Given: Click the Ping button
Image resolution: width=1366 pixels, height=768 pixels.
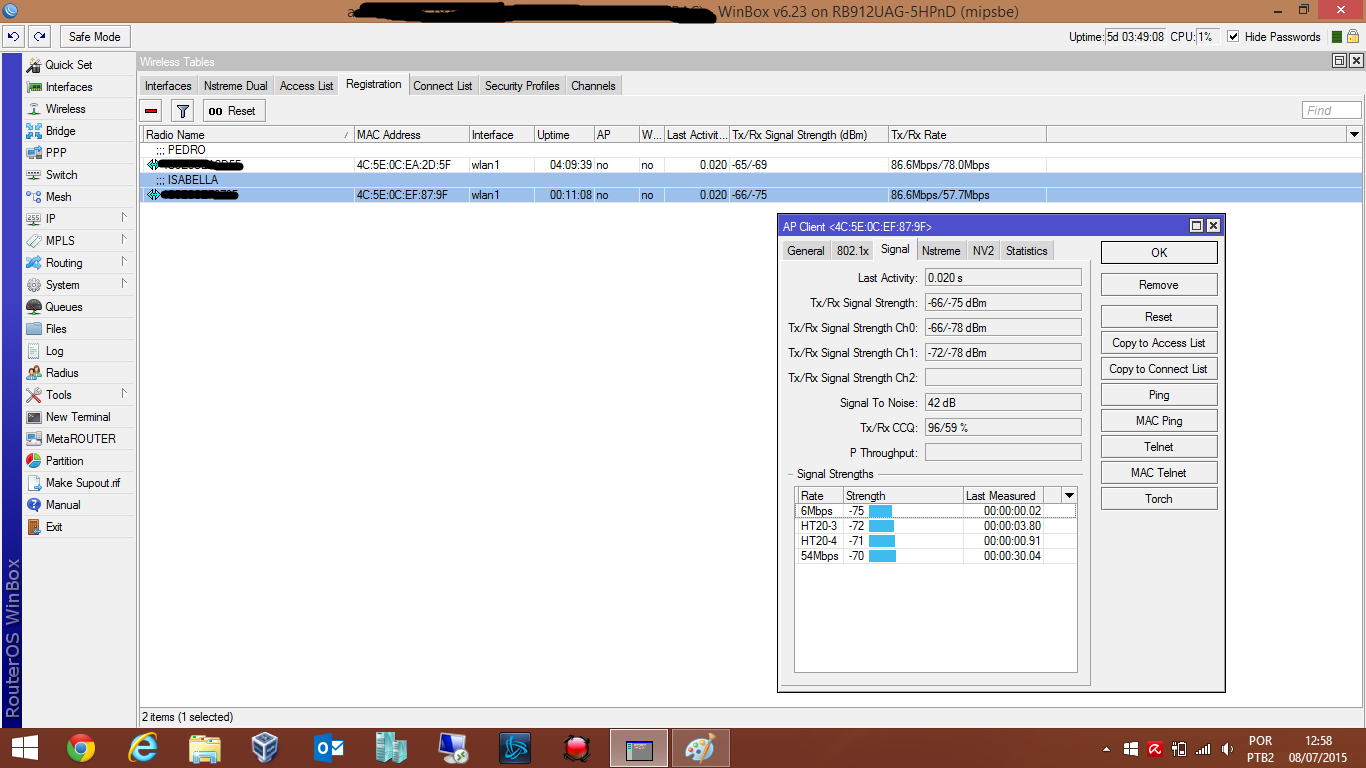Looking at the screenshot, I should [1159, 395].
